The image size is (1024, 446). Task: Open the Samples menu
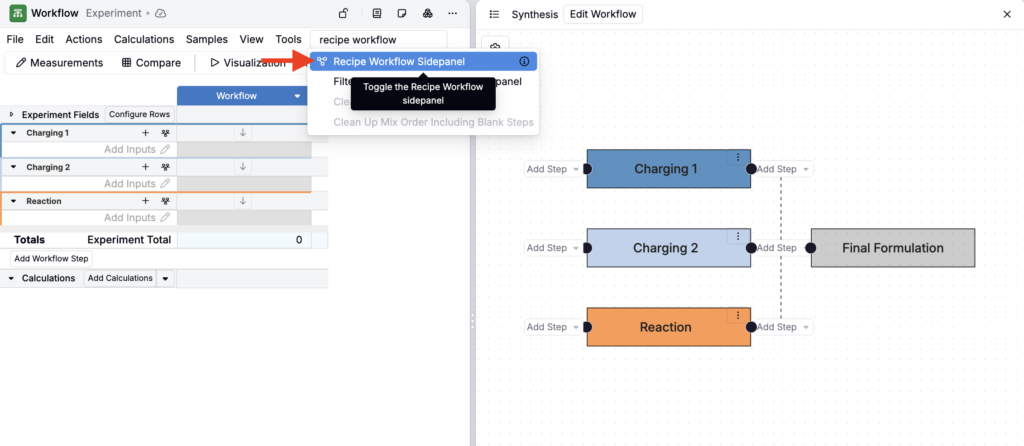(x=207, y=39)
